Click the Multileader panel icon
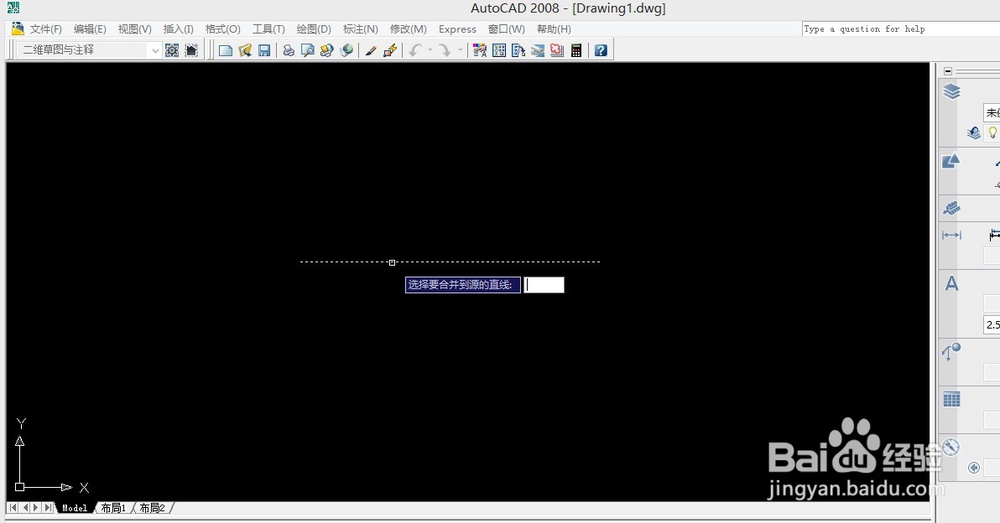 pyautogui.click(x=951, y=351)
